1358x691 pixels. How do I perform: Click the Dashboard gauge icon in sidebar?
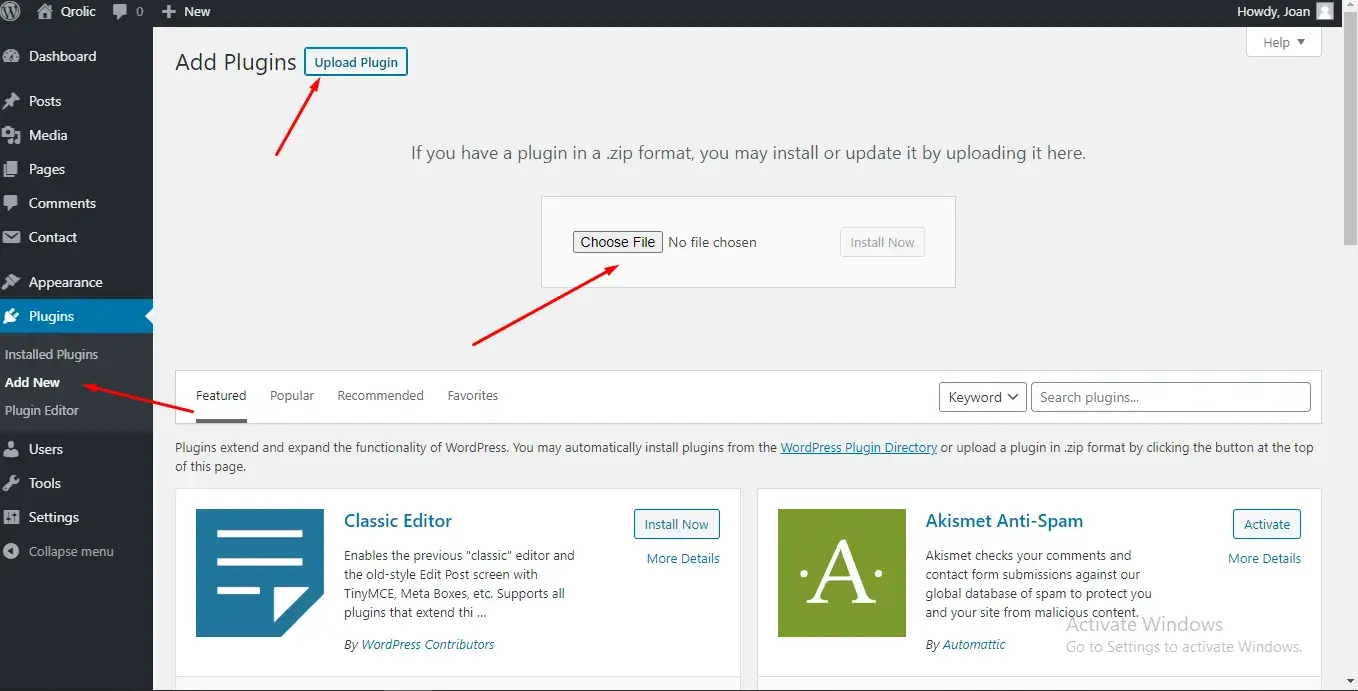coord(11,57)
